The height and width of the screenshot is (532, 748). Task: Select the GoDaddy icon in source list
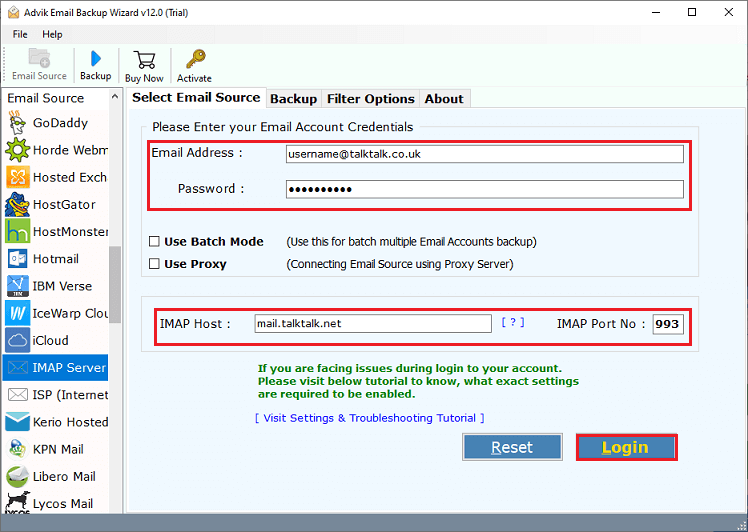[x=17, y=123]
